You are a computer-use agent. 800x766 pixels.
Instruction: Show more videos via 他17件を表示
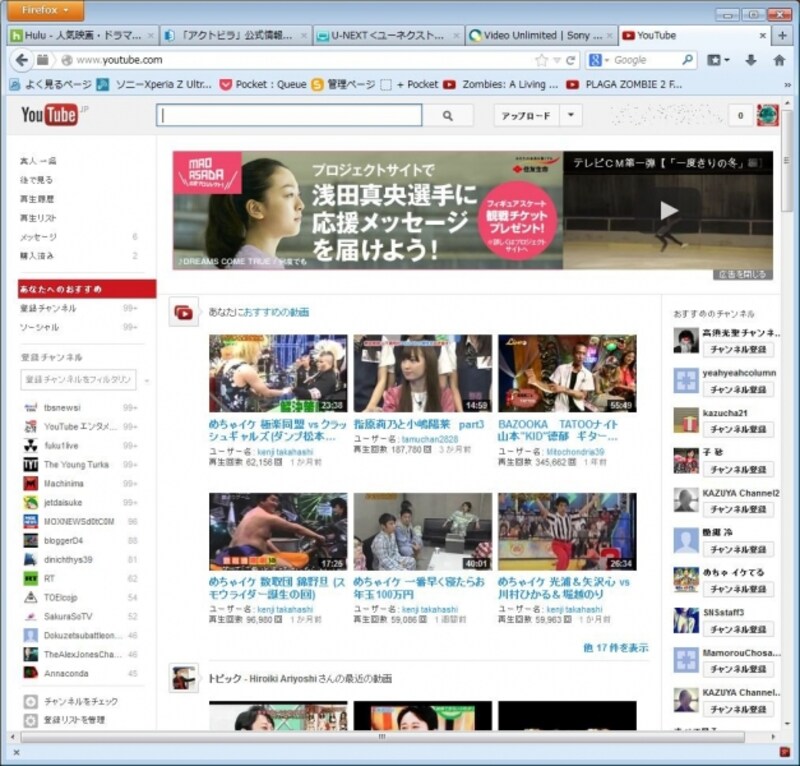[x=619, y=648]
